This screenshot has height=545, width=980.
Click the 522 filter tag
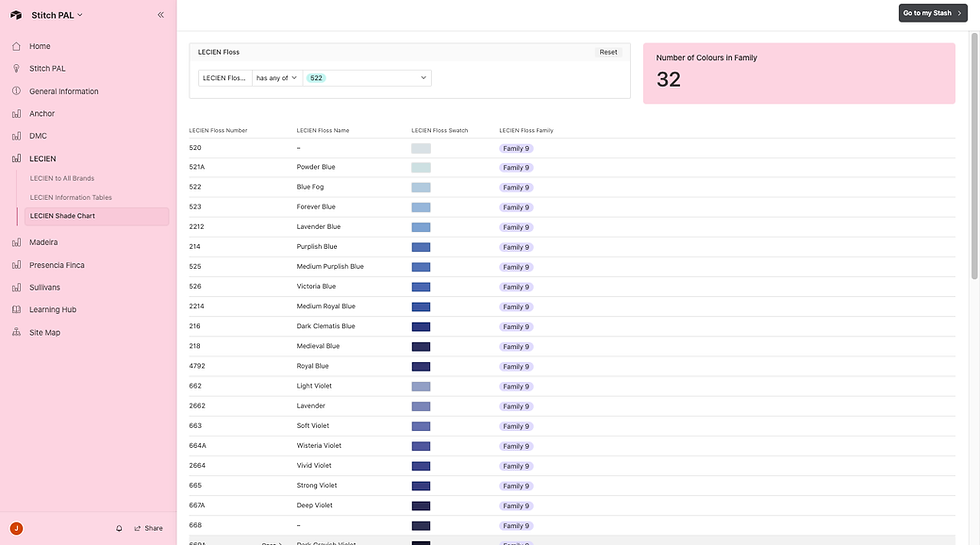pos(316,78)
